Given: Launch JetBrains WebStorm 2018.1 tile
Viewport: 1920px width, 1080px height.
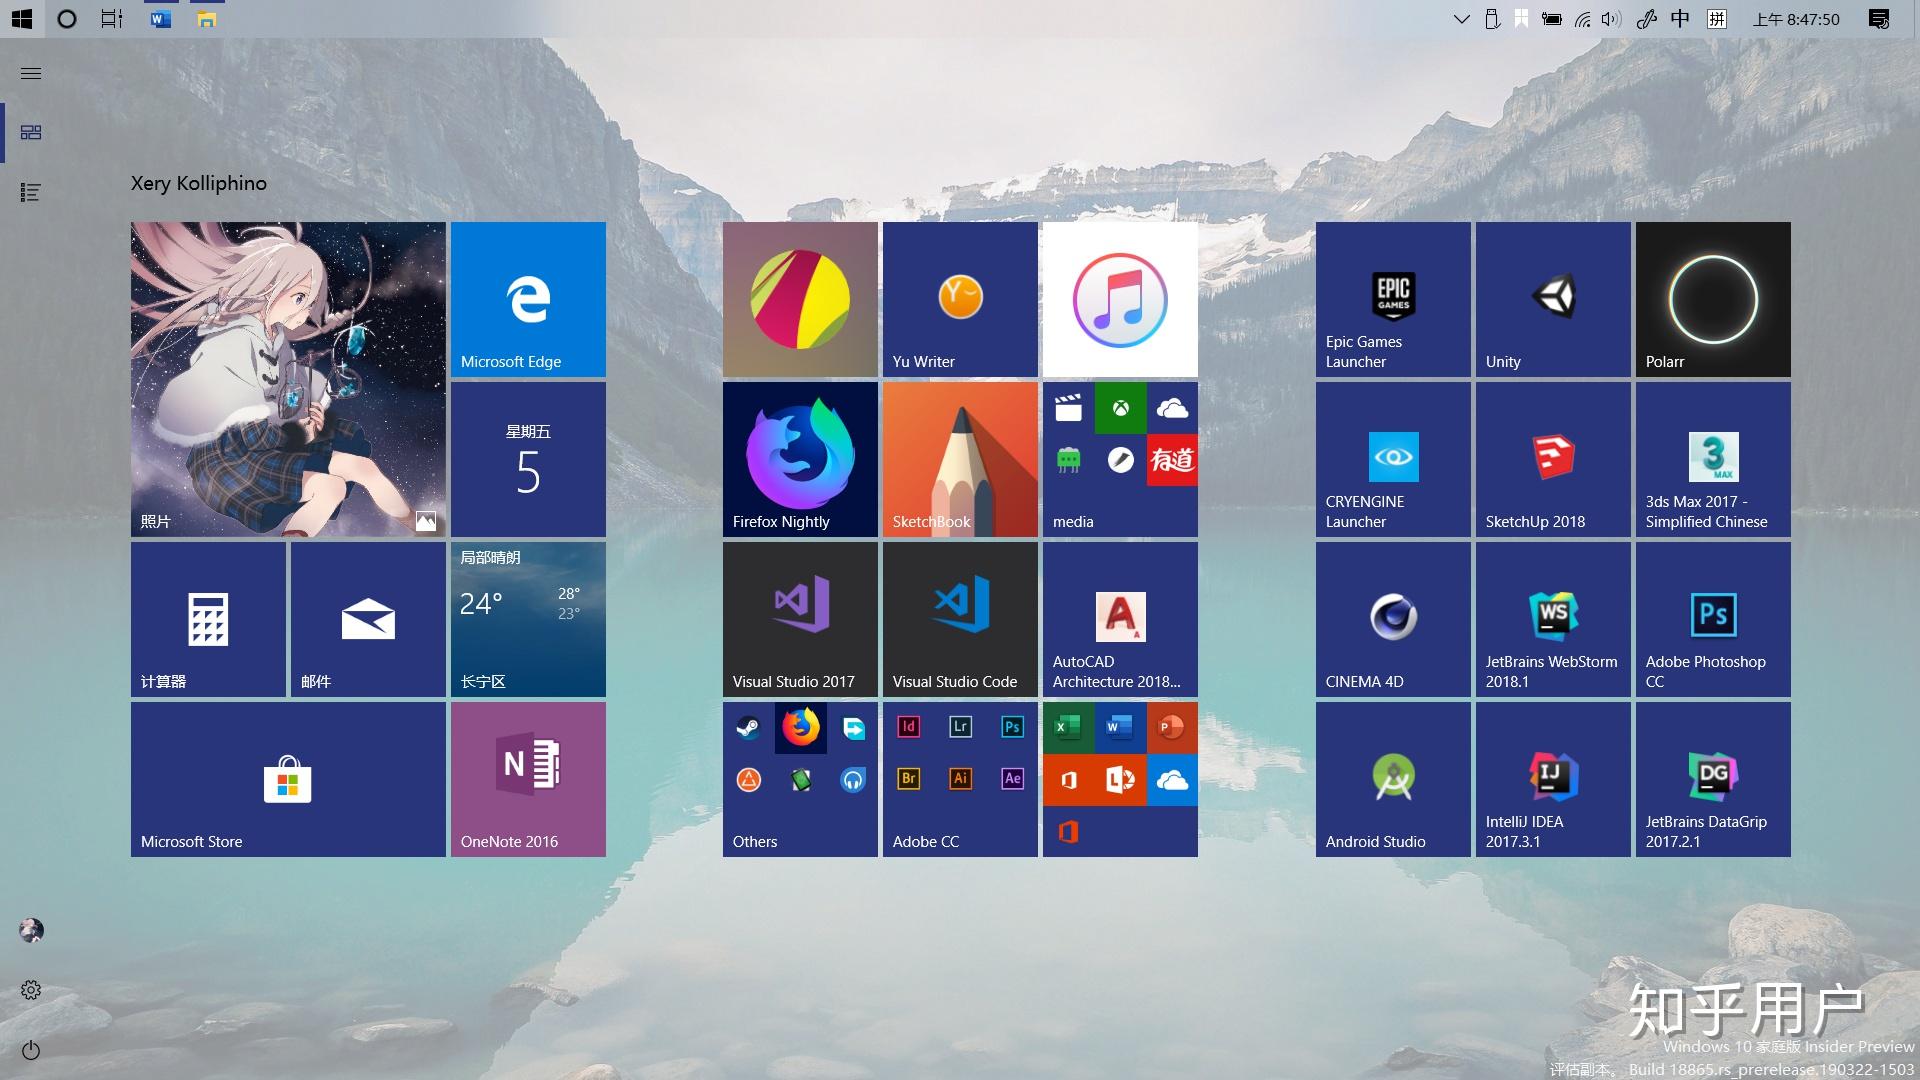Looking at the screenshot, I should pyautogui.click(x=1553, y=619).
